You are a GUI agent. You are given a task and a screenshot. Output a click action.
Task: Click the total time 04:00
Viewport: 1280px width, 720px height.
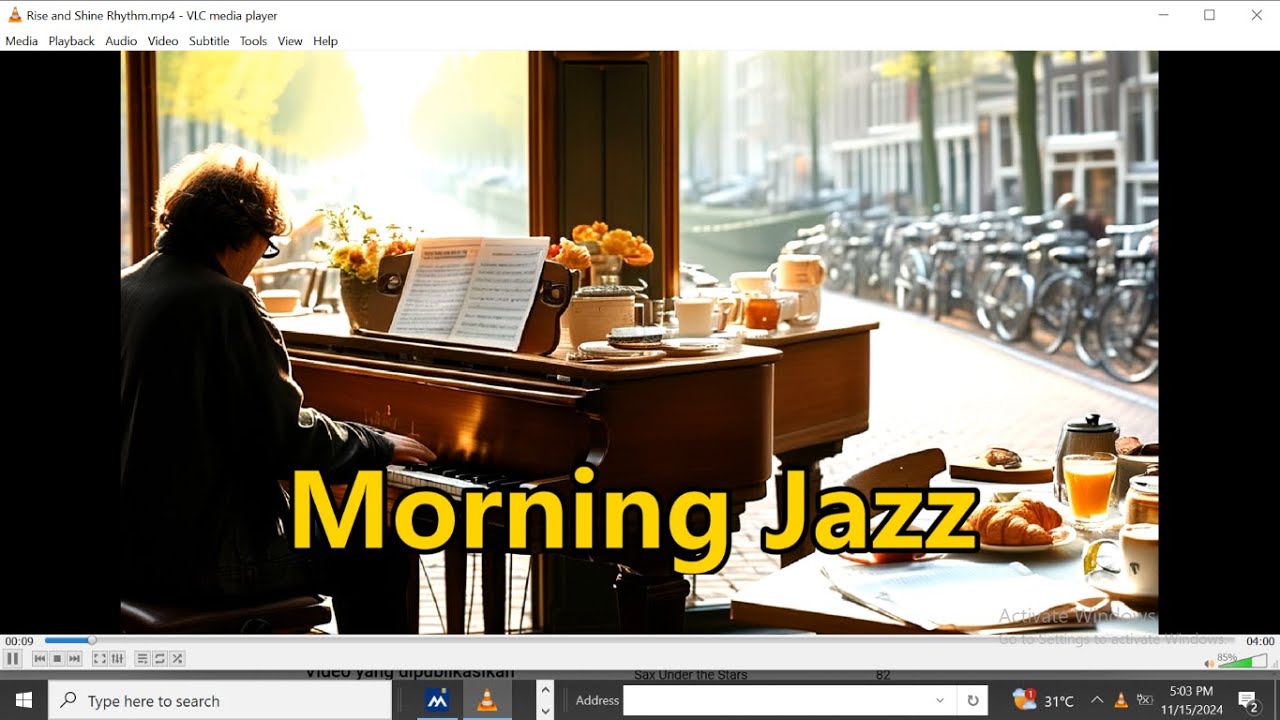[1260, 641]
